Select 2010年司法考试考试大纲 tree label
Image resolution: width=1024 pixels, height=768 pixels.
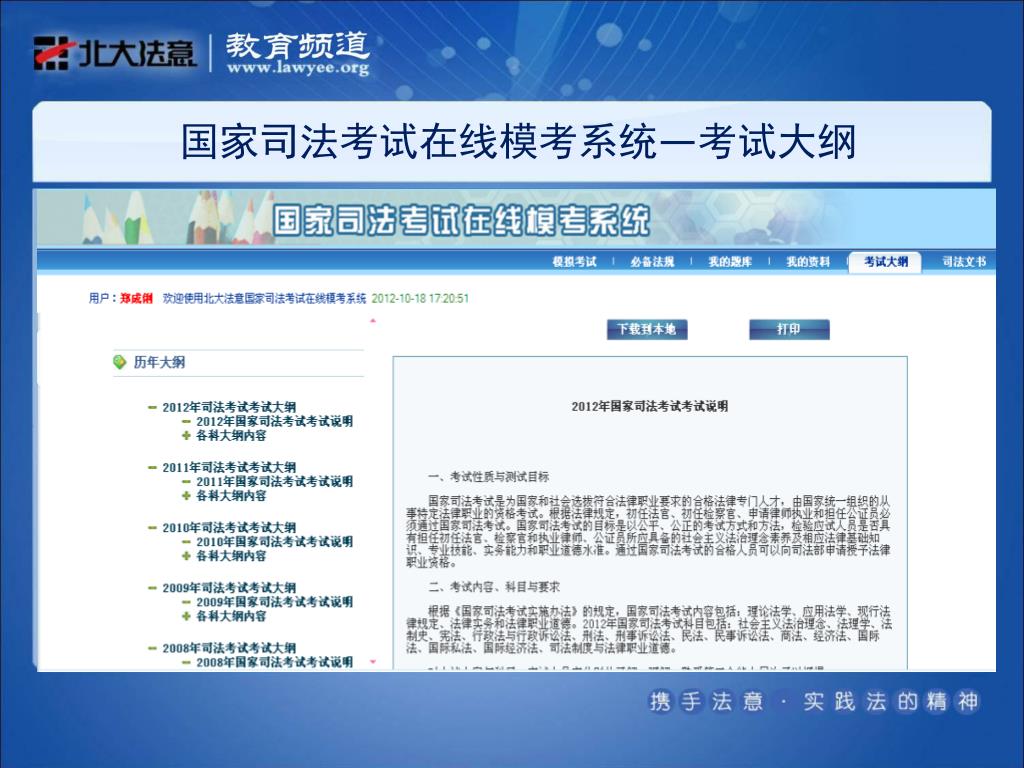point(229,527)
